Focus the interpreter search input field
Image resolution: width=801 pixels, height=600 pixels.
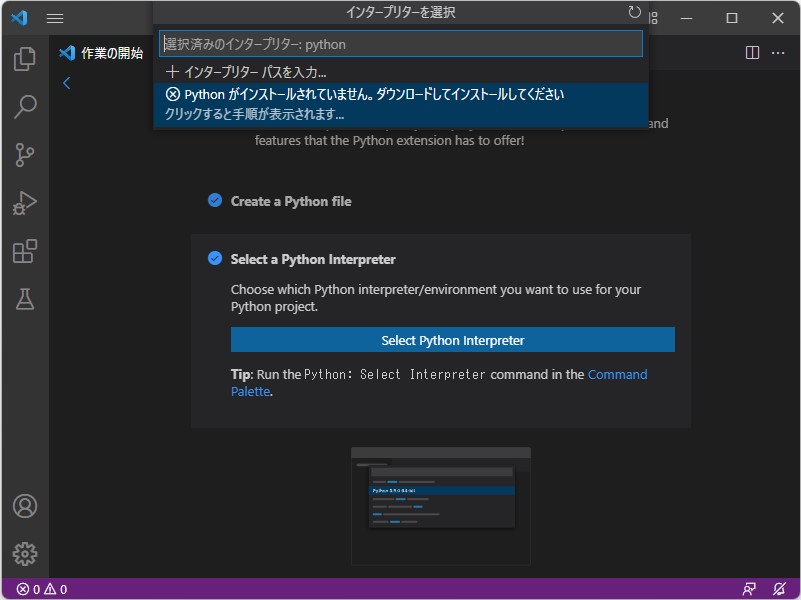[400, 43]
